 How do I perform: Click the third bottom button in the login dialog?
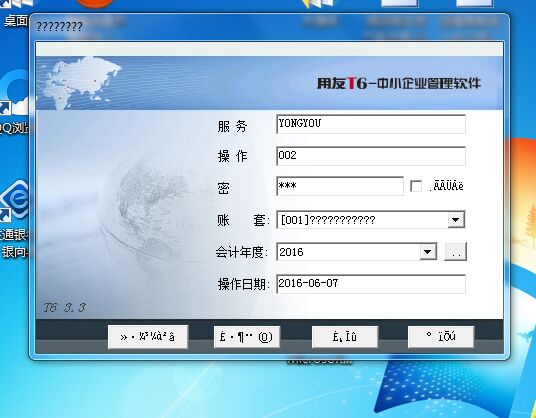345,337
